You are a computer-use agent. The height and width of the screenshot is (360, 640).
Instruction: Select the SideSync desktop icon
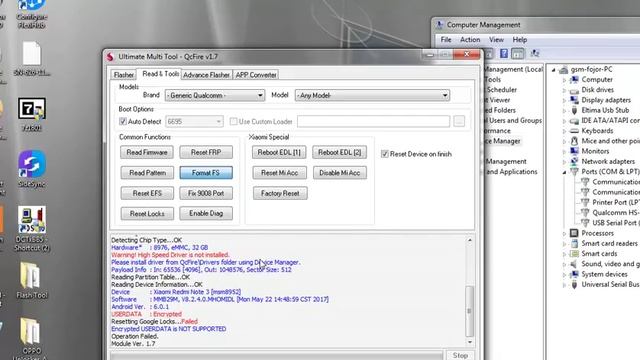[x=32, y=164]
